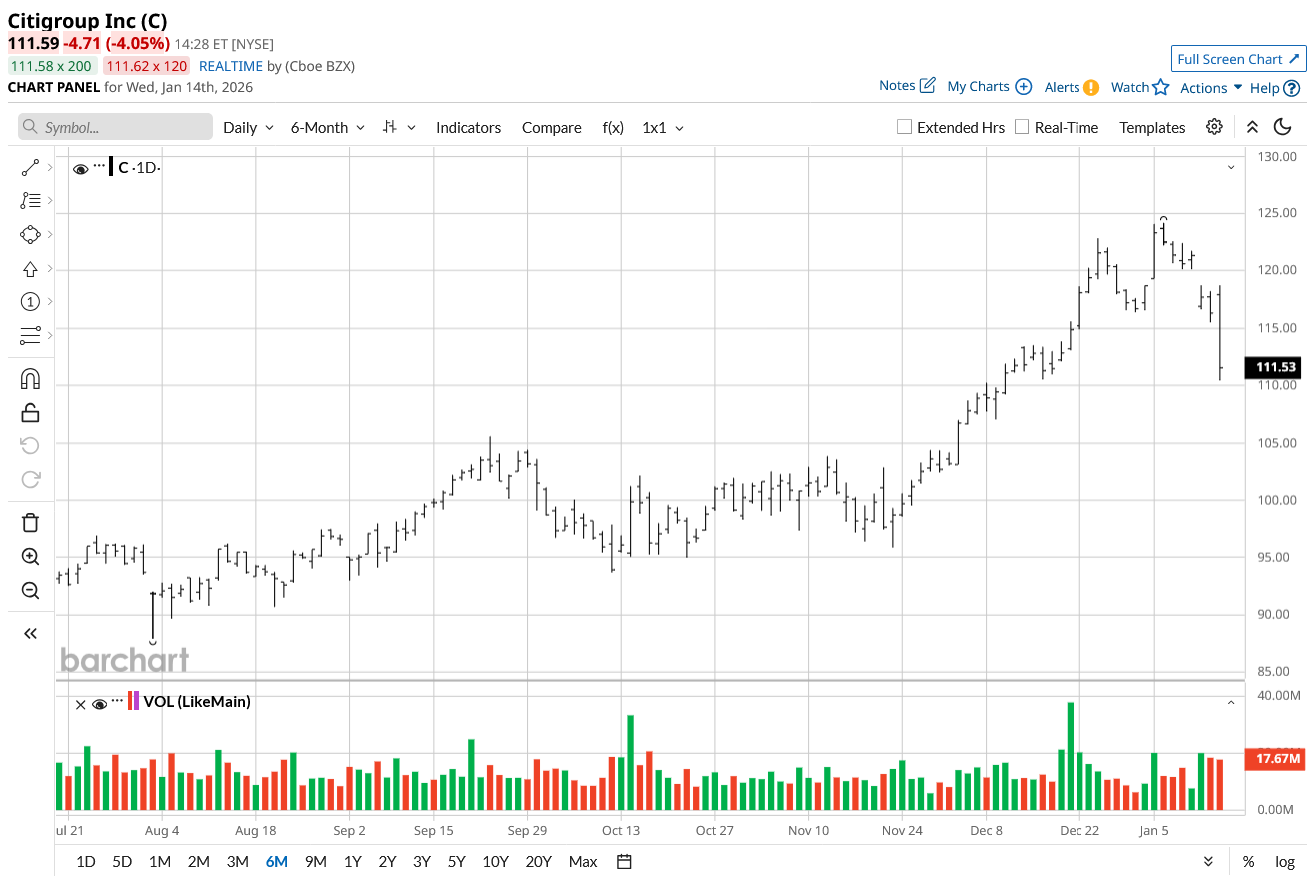Redo the last drawing action
The height and width of the screenshot is (876, 1308).
(x=30, y=479)
